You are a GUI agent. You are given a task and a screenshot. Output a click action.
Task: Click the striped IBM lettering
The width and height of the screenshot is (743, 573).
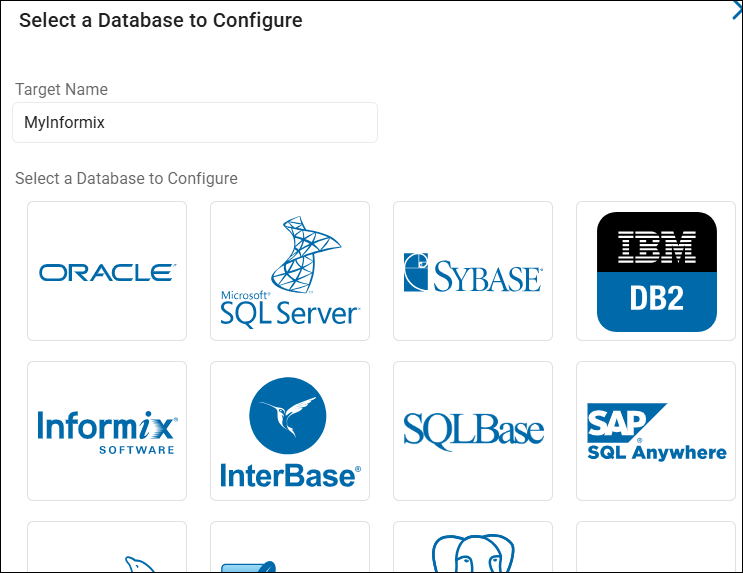[x=657, y=244]
